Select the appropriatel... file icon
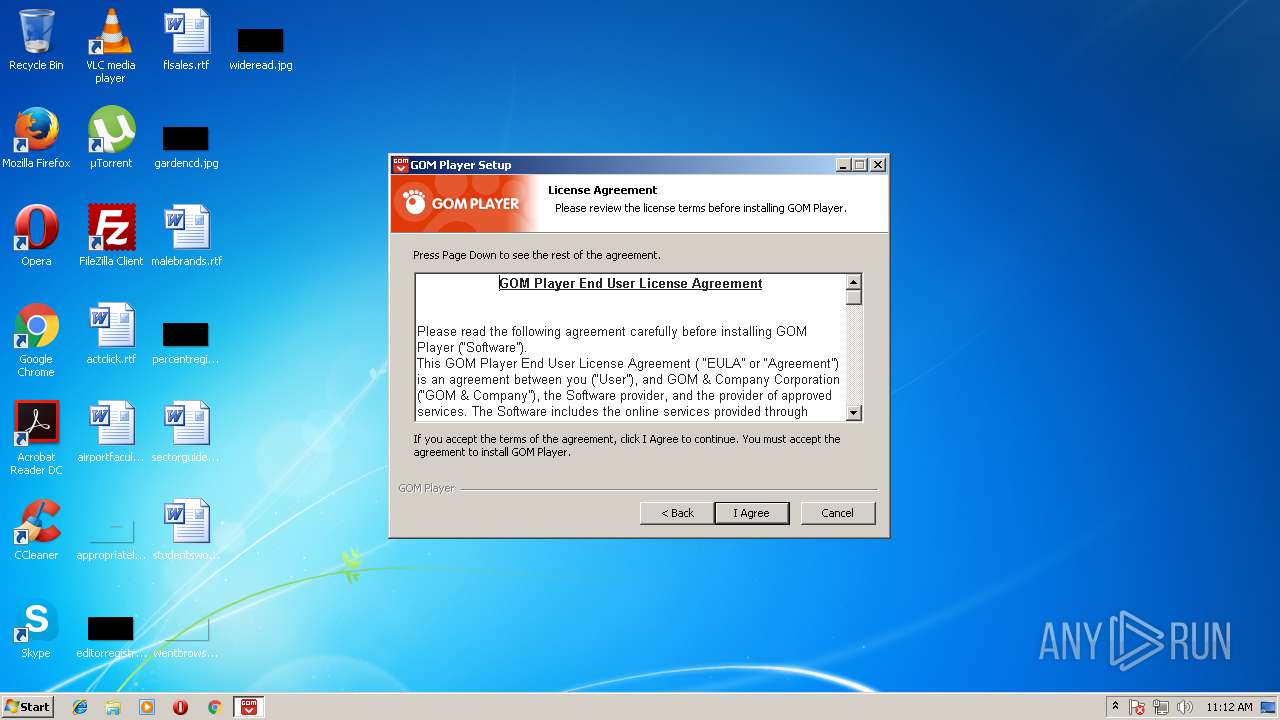The width and height of the screenshot is (1280, 720). click(111, 539)
